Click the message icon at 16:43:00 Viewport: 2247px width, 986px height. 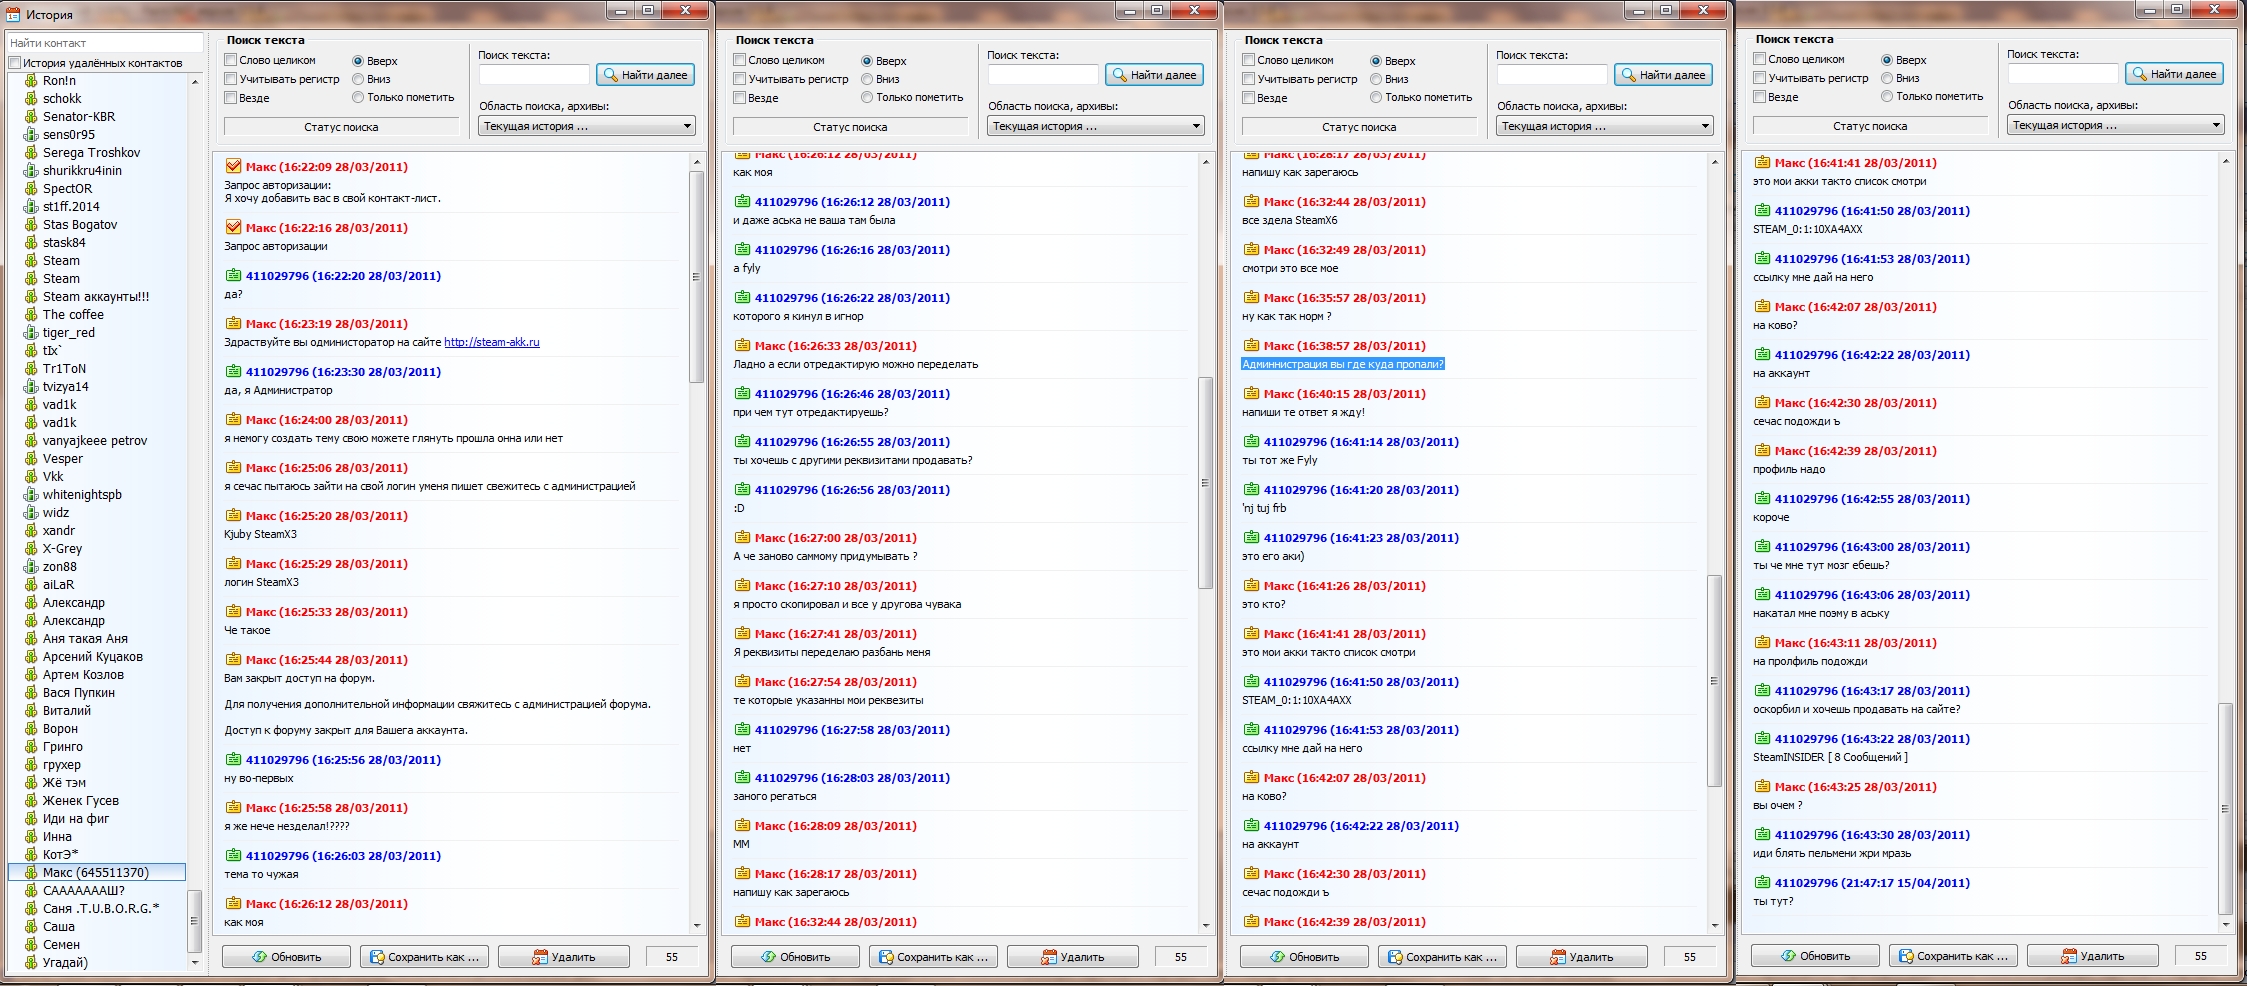click(x=1762, y=546)
